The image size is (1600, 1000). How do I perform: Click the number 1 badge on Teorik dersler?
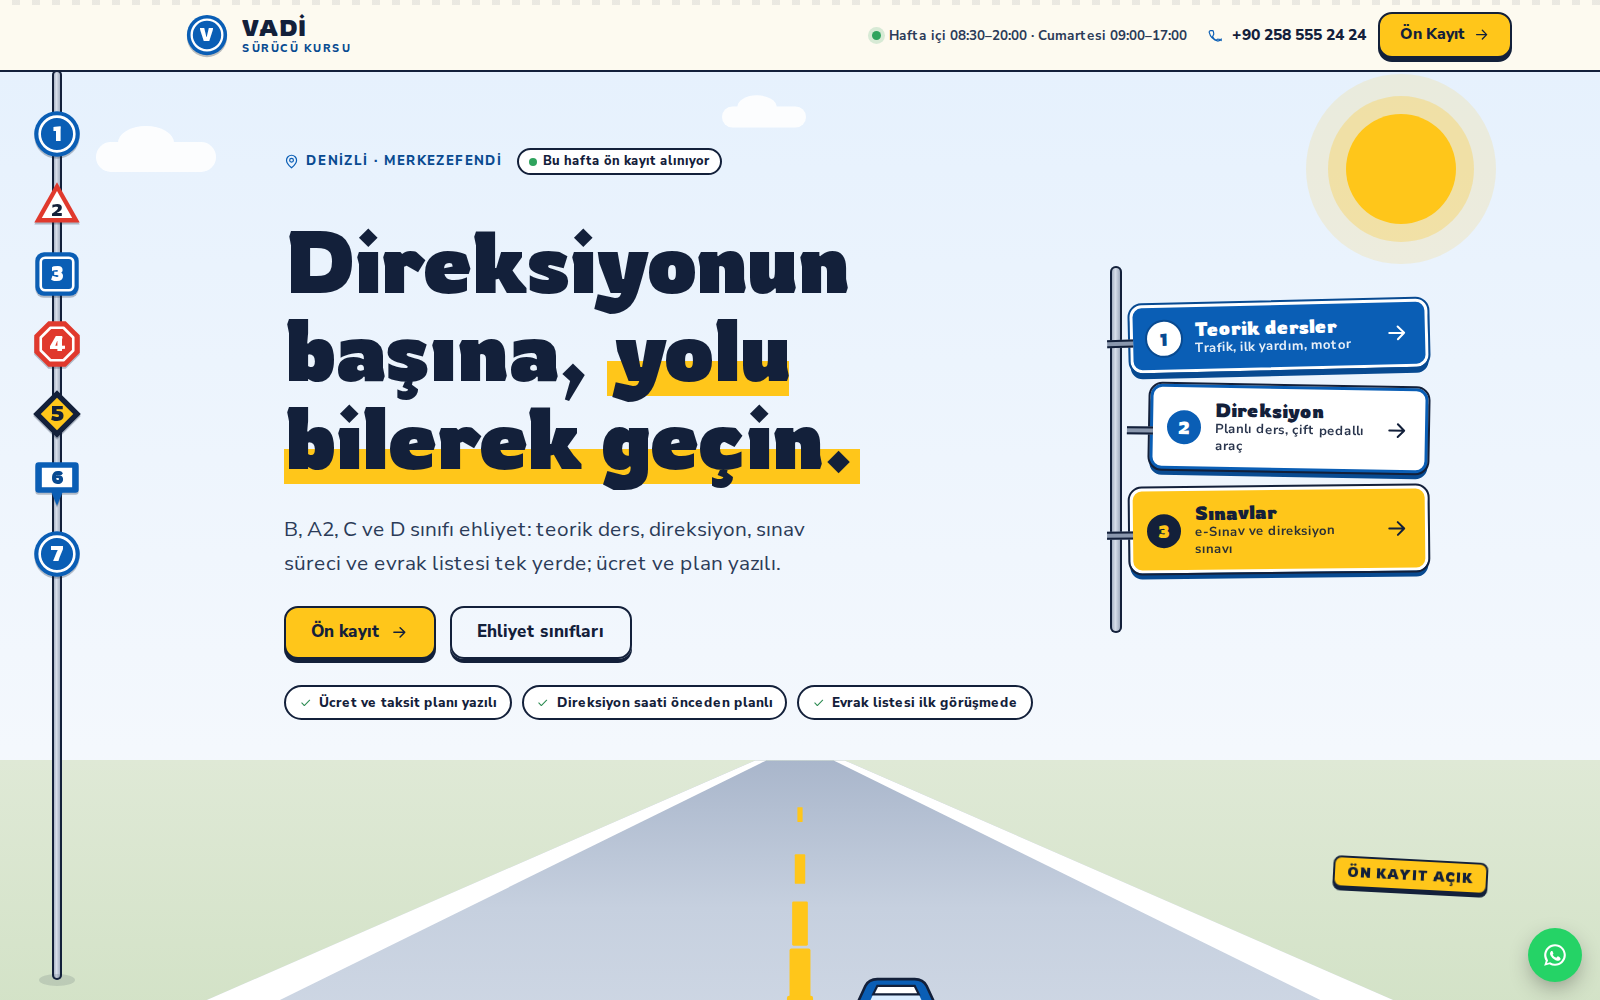pos(1163,339)
